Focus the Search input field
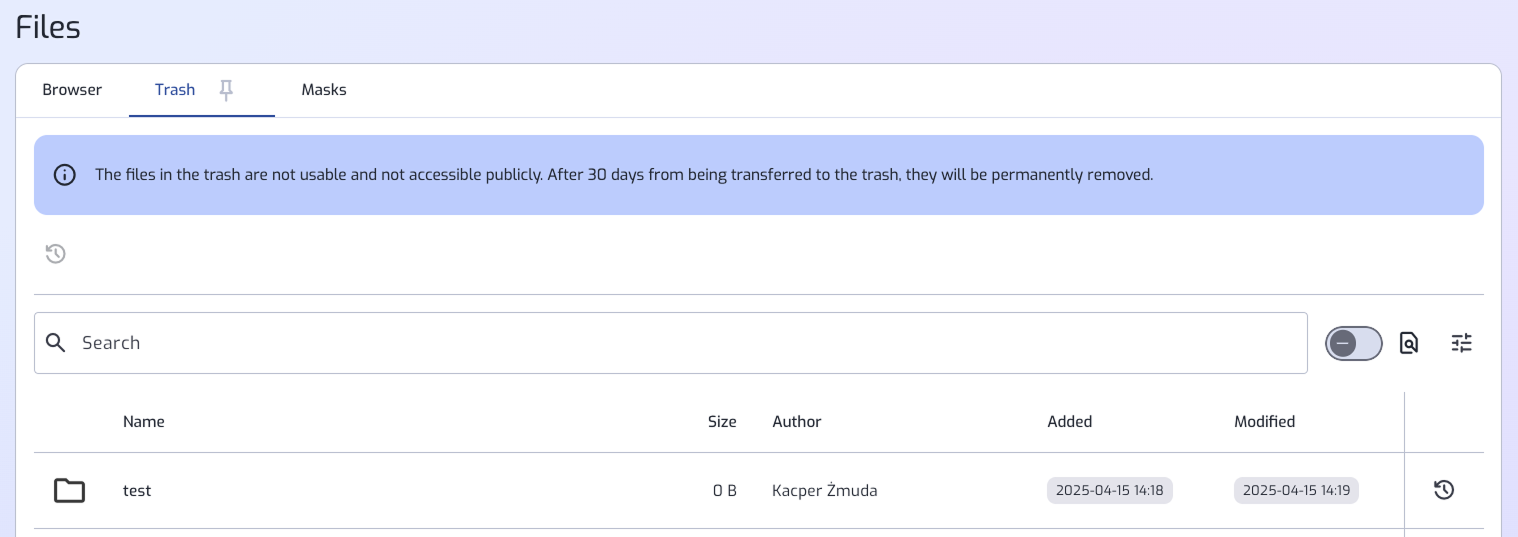The width and height of the screenshot is (1518, 537). tap(671, 343)
